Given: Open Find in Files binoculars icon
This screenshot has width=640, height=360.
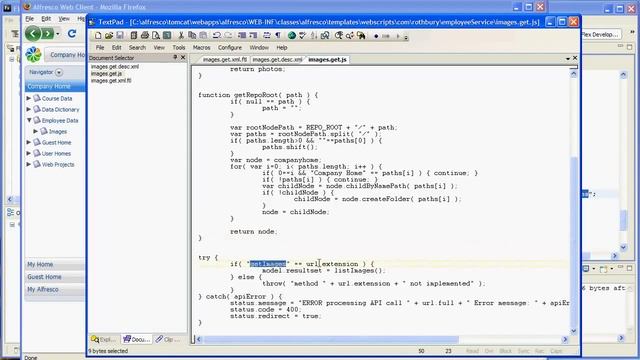Looking at the screenshot, I should tap(361, 36).
